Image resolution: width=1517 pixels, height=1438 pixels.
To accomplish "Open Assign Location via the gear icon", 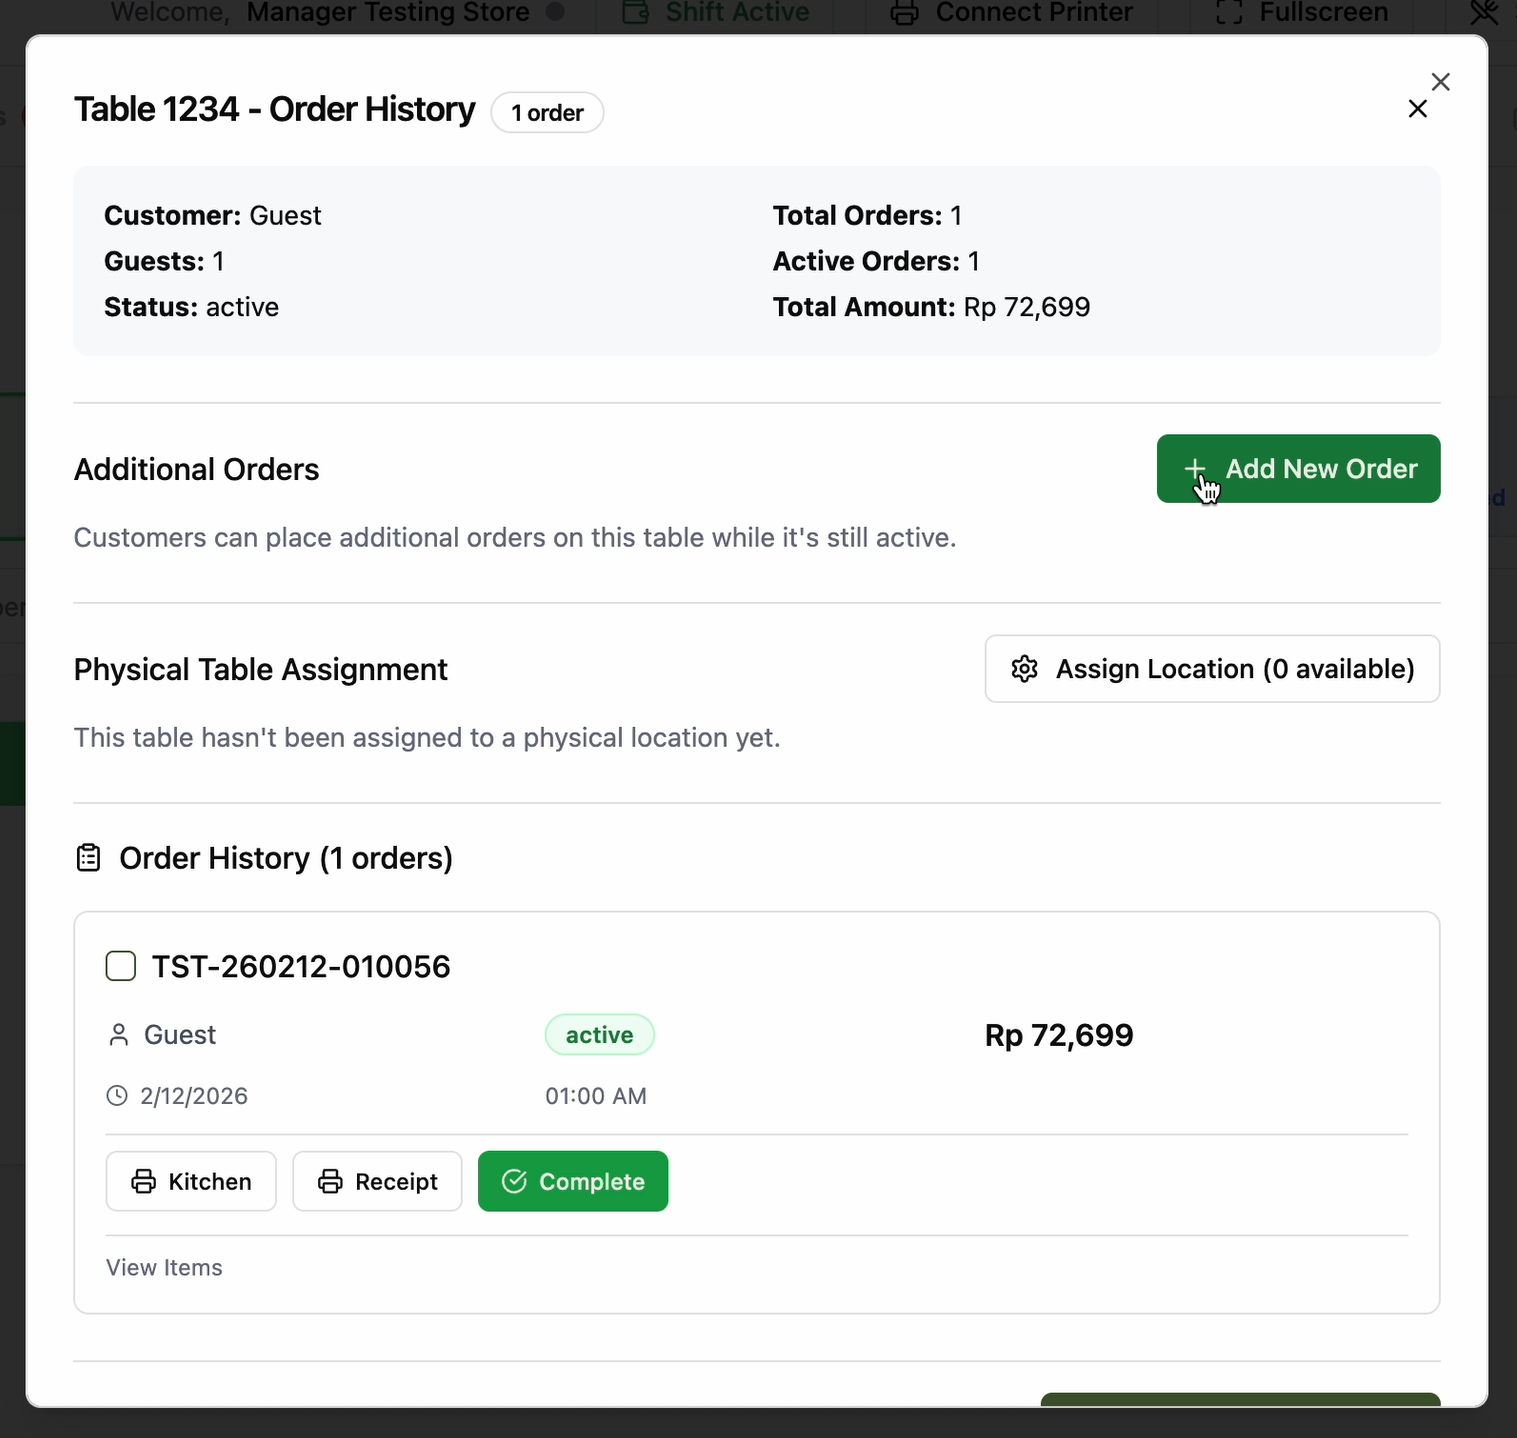I will point(1025,669).
